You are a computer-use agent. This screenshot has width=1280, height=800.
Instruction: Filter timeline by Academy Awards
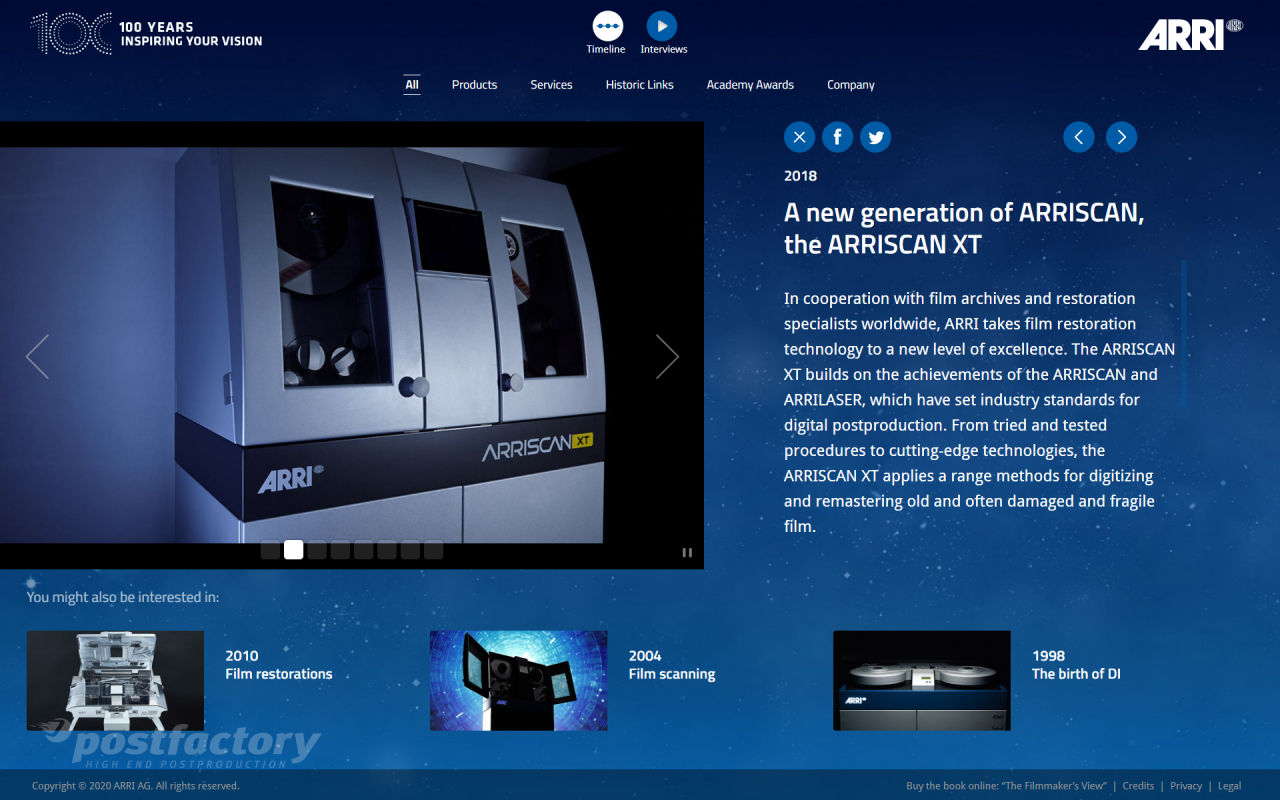click(750, 85)
